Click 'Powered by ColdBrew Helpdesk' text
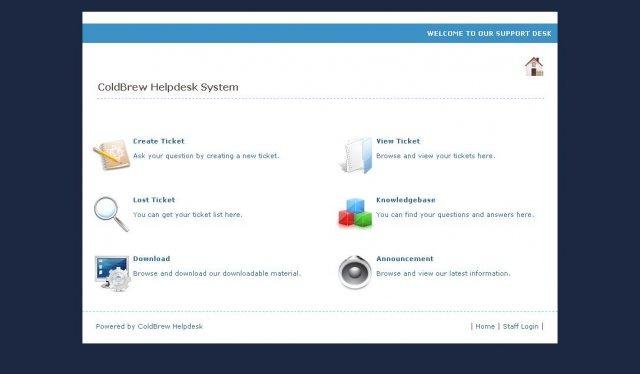Image resolution: width=640 pixels, height=374 pixels. (x=149, y=326)
